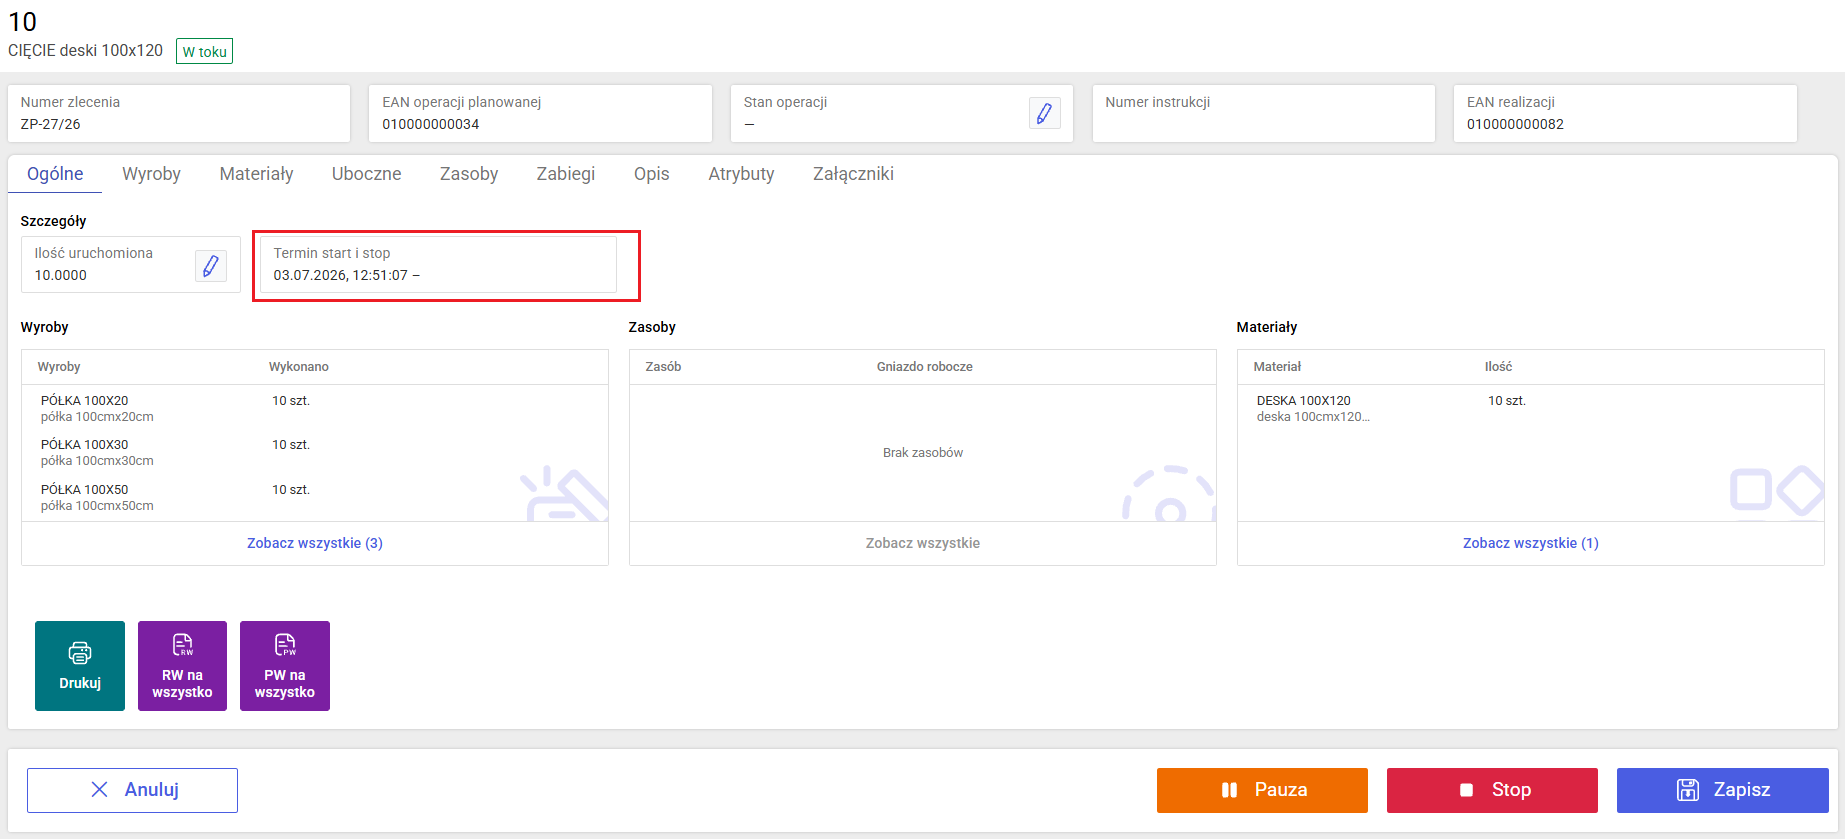Viewport: 1845px width, 839px height.
Task: Click the Materiał column header
Action: pos(1277,367)
